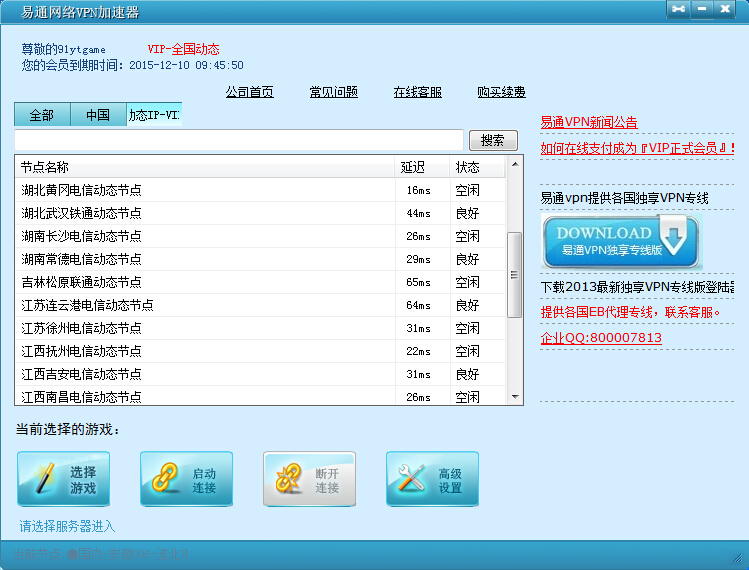Open 高级设置 tools button
749x570 pixels.
pyautogui.click(x=432, y=479)
